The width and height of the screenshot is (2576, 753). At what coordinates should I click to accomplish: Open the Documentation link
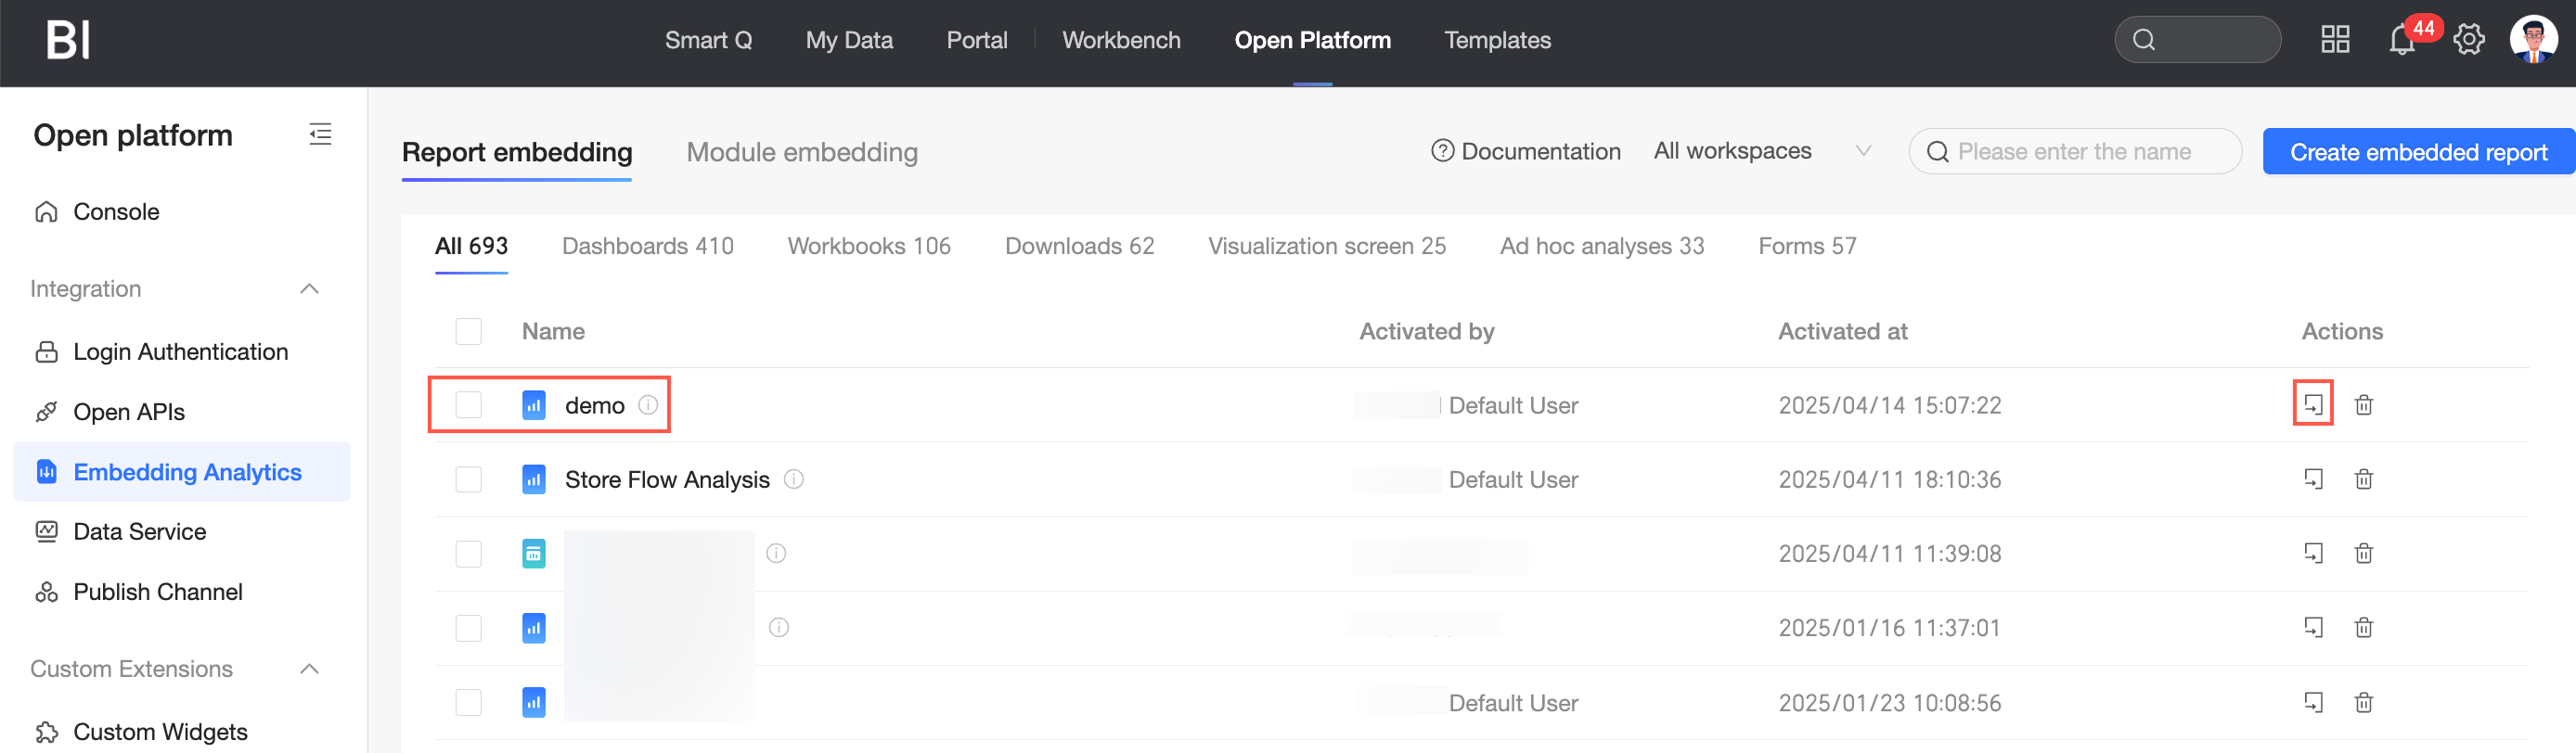coord(1526,151)
